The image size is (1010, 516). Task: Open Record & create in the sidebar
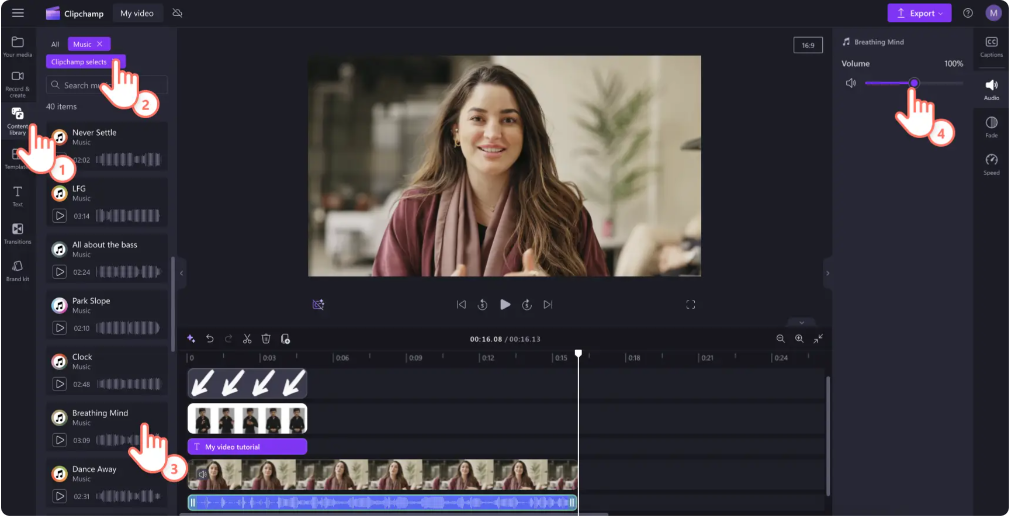[x=17, y=81]
